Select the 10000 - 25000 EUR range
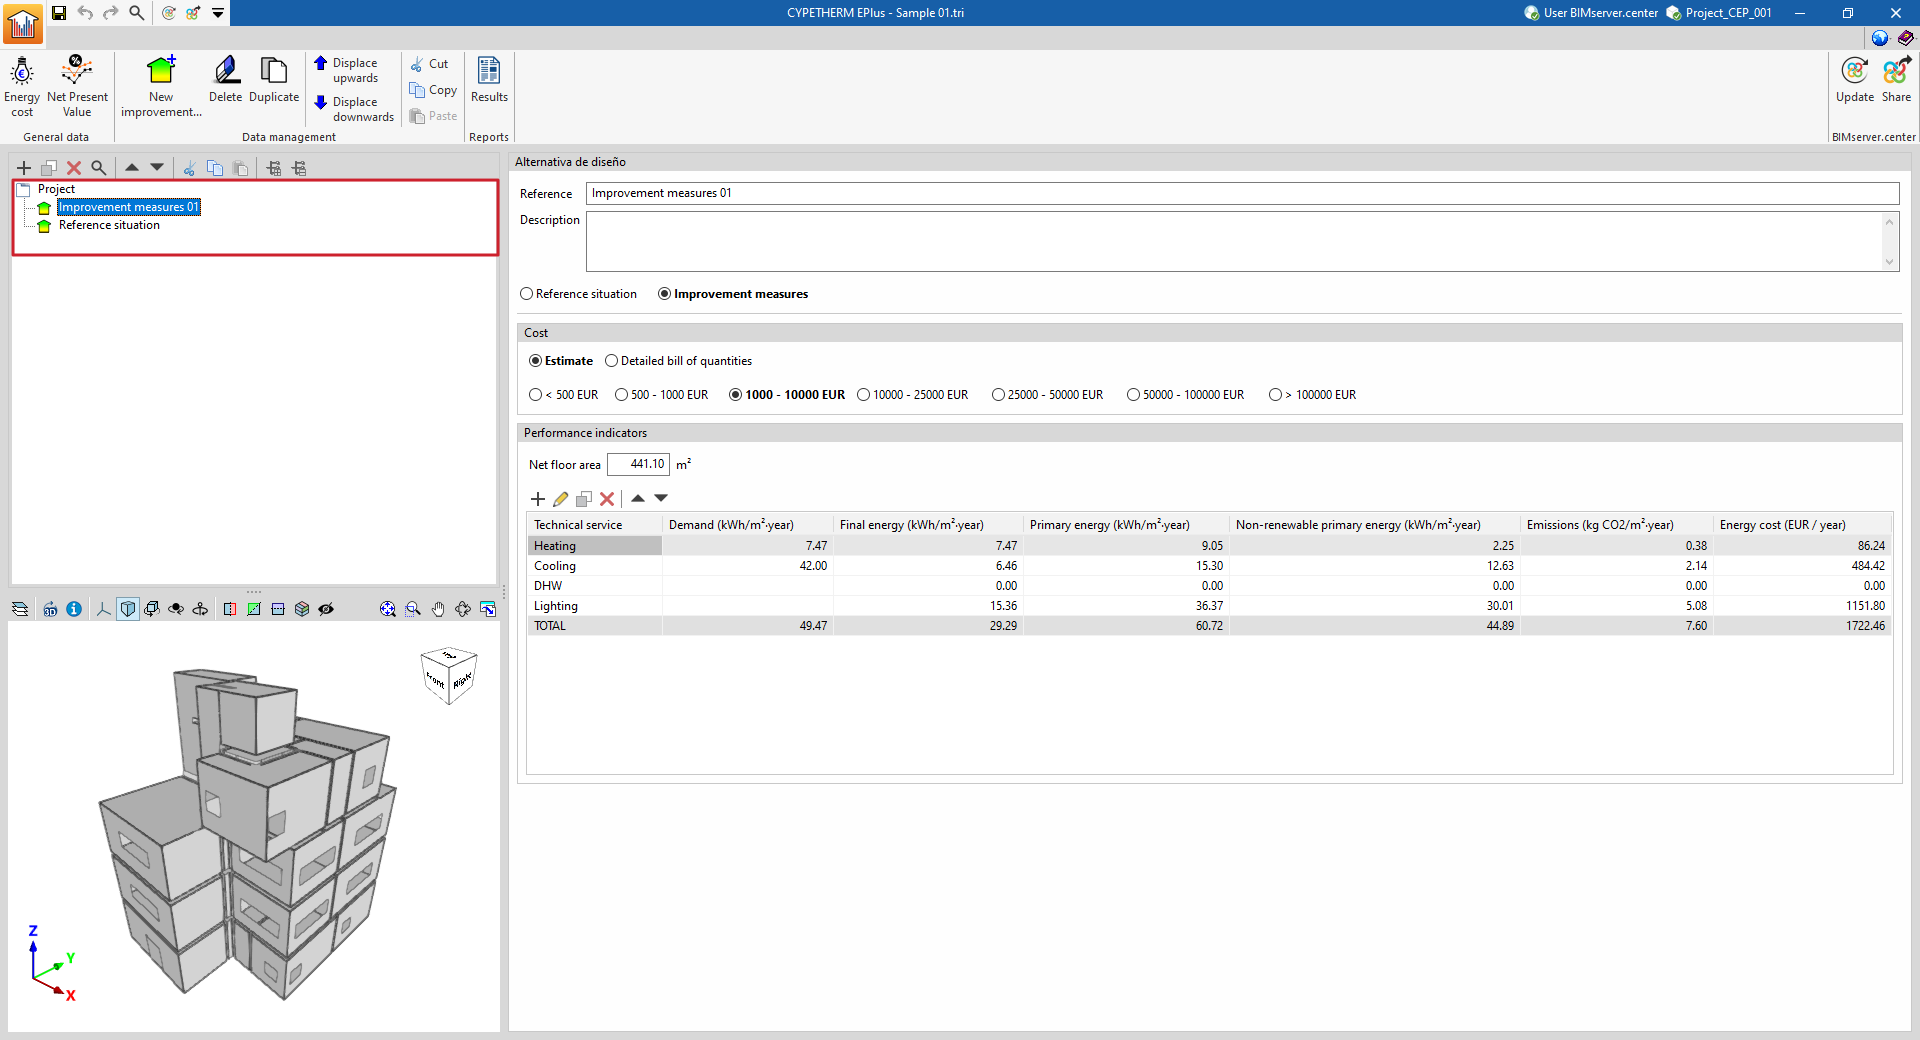 864,395
